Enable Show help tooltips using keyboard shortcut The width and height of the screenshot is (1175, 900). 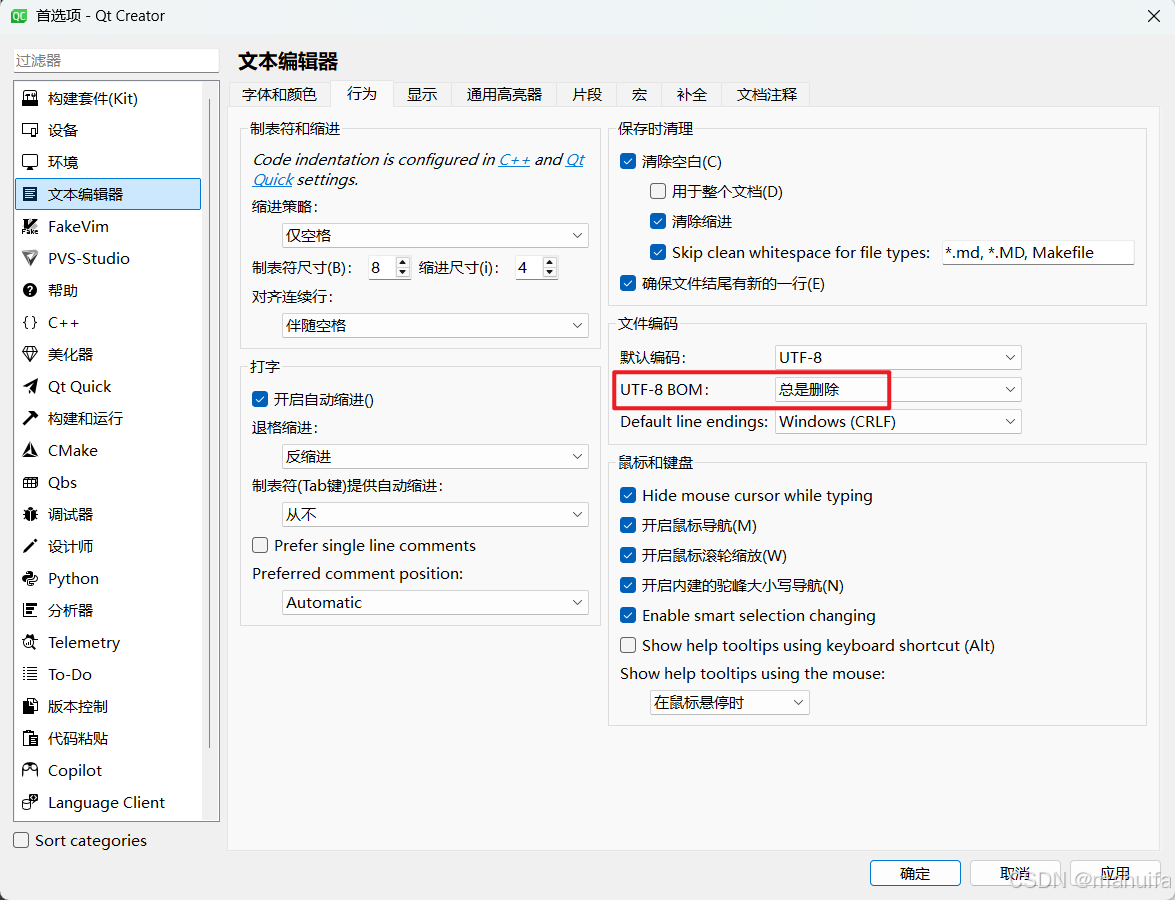pos(628,645)
